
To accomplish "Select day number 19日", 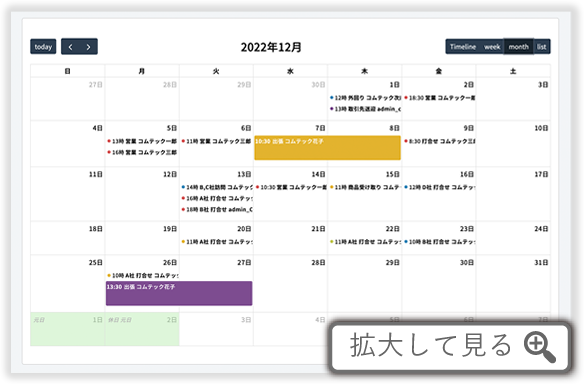I will pyautogui.click(x=170, y=229).
